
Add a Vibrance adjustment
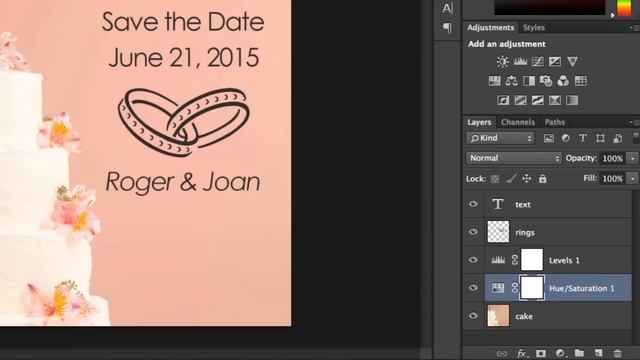tap(572, 62)
